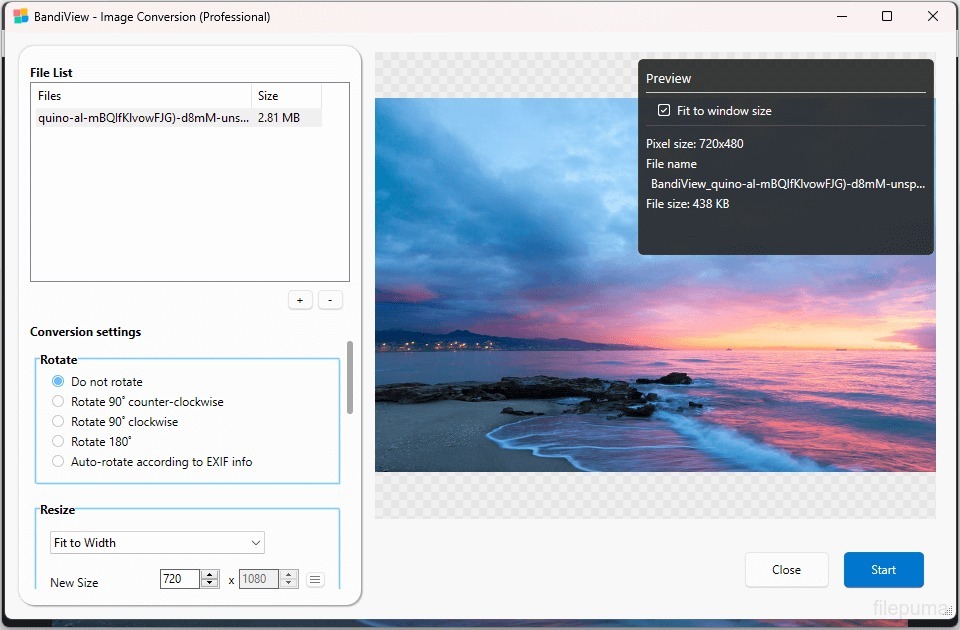Enable Auto-rotate according to EXIF info
The height and width of the screenshot is (630, 960).
point(58,462)
